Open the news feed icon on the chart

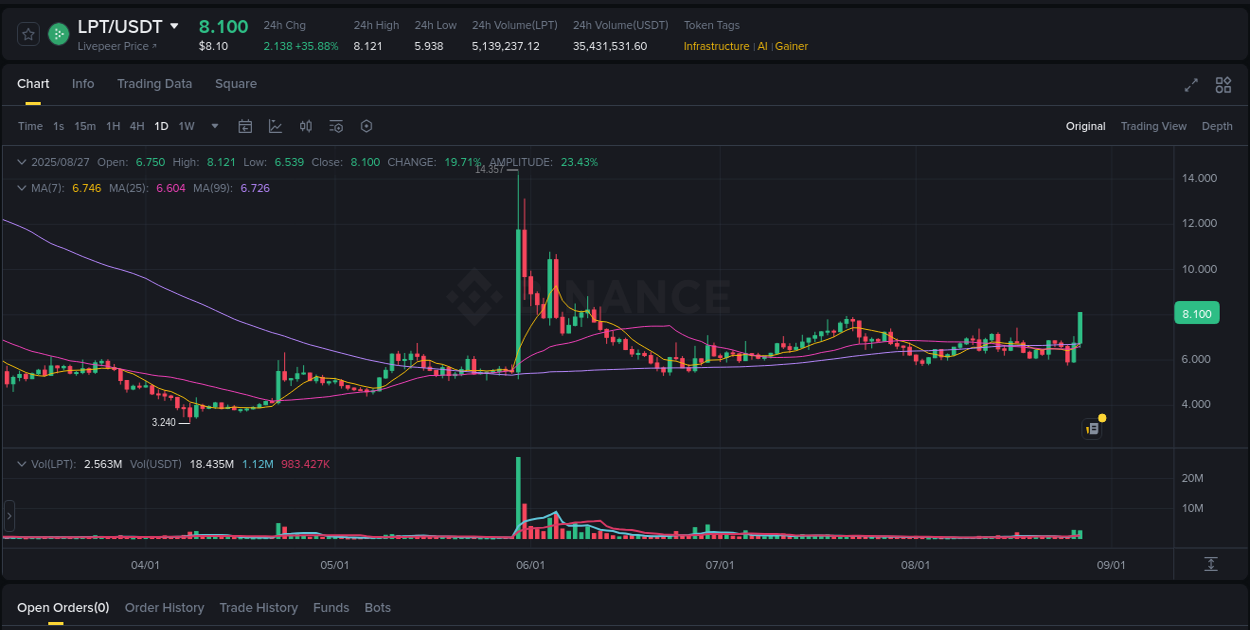click(1092, 428)
